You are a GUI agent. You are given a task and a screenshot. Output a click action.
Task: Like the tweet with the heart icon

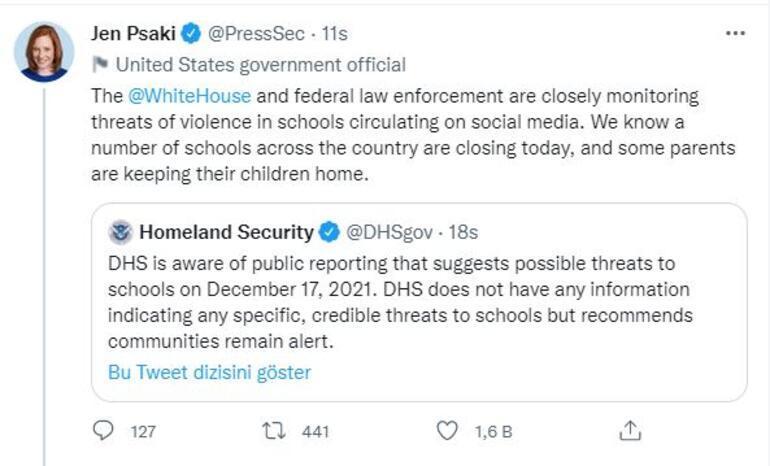pos(447,431)
